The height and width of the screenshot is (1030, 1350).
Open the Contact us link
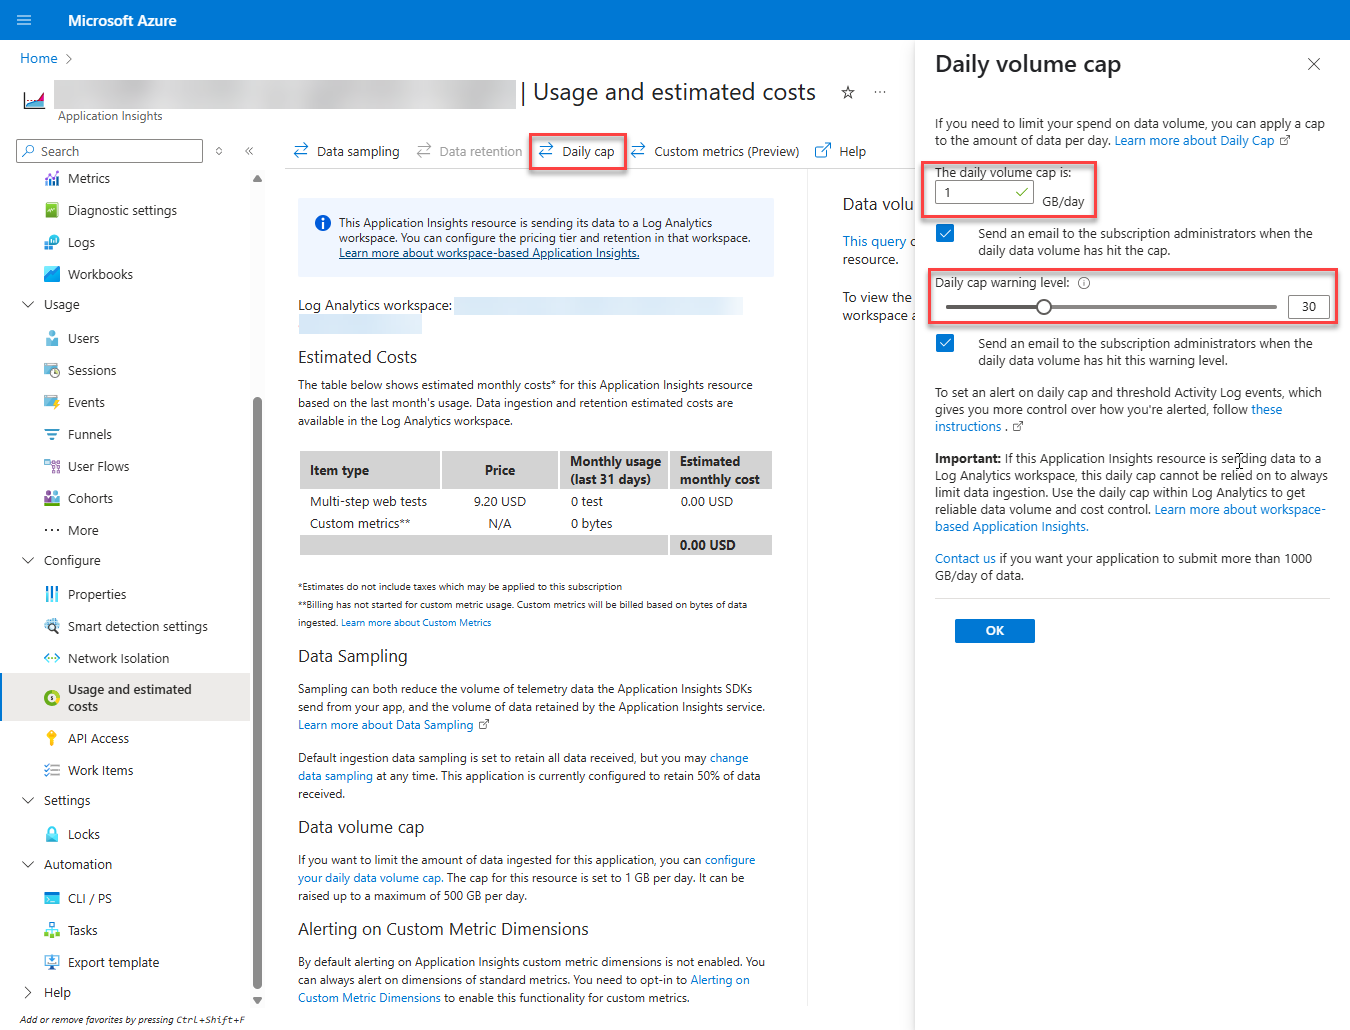(x=965, y=559)
